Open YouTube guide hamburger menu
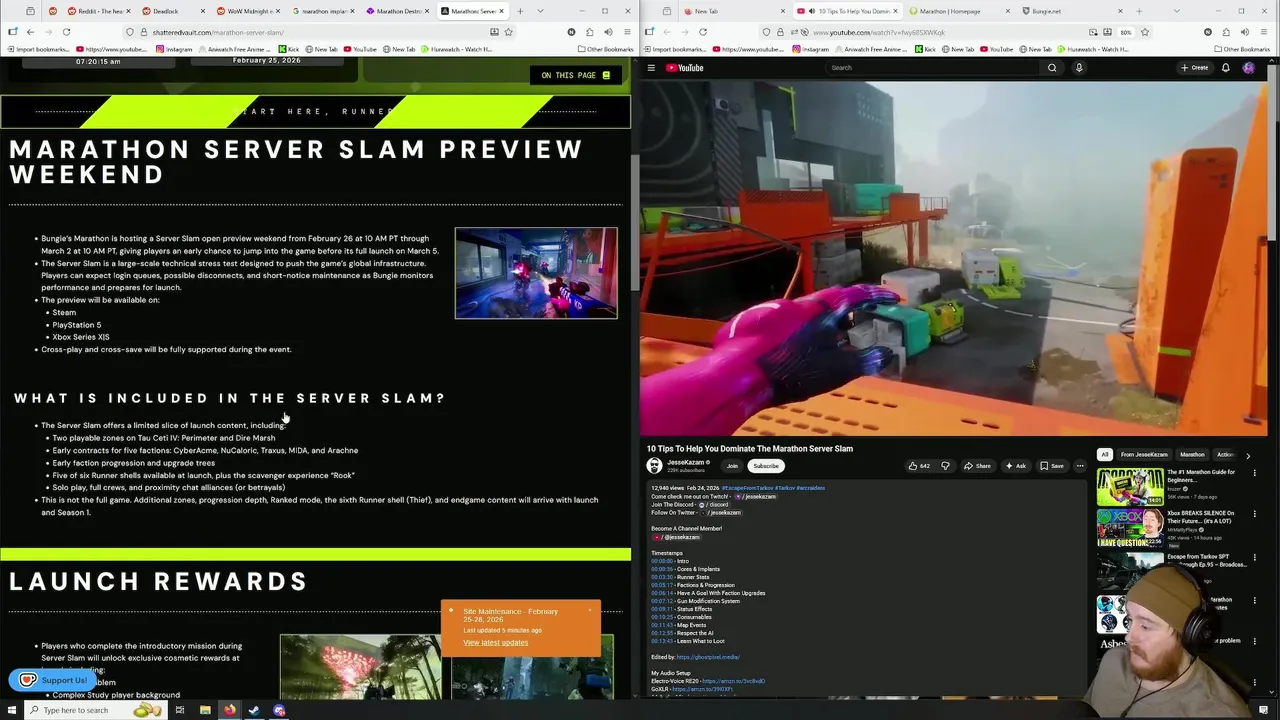Viewport: 1280px width, 720px height. 651,68
